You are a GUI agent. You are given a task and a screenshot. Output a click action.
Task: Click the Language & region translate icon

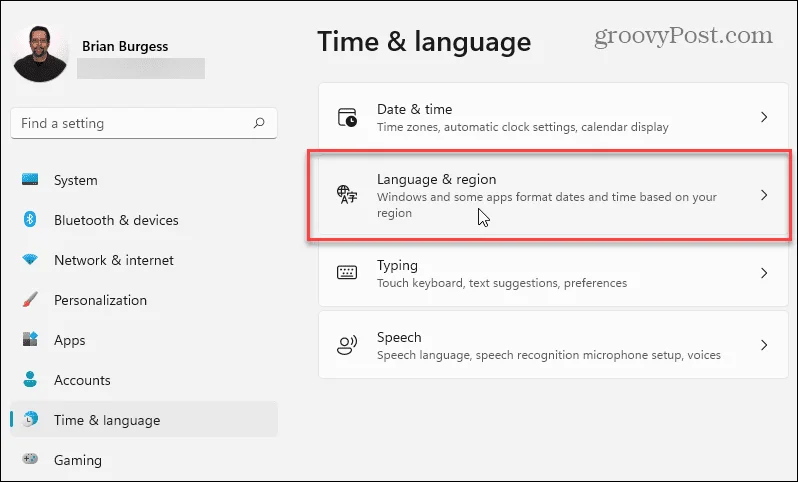tap(347, 194)
